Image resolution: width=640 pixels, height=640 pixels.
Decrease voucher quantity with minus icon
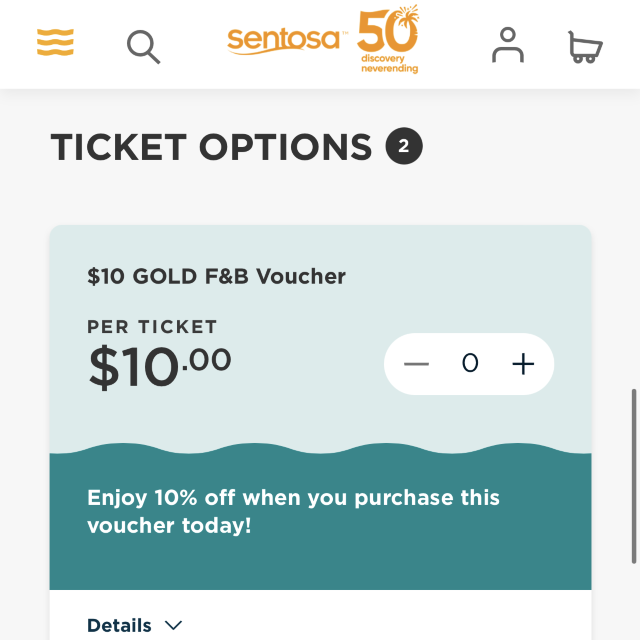point(416,364)
